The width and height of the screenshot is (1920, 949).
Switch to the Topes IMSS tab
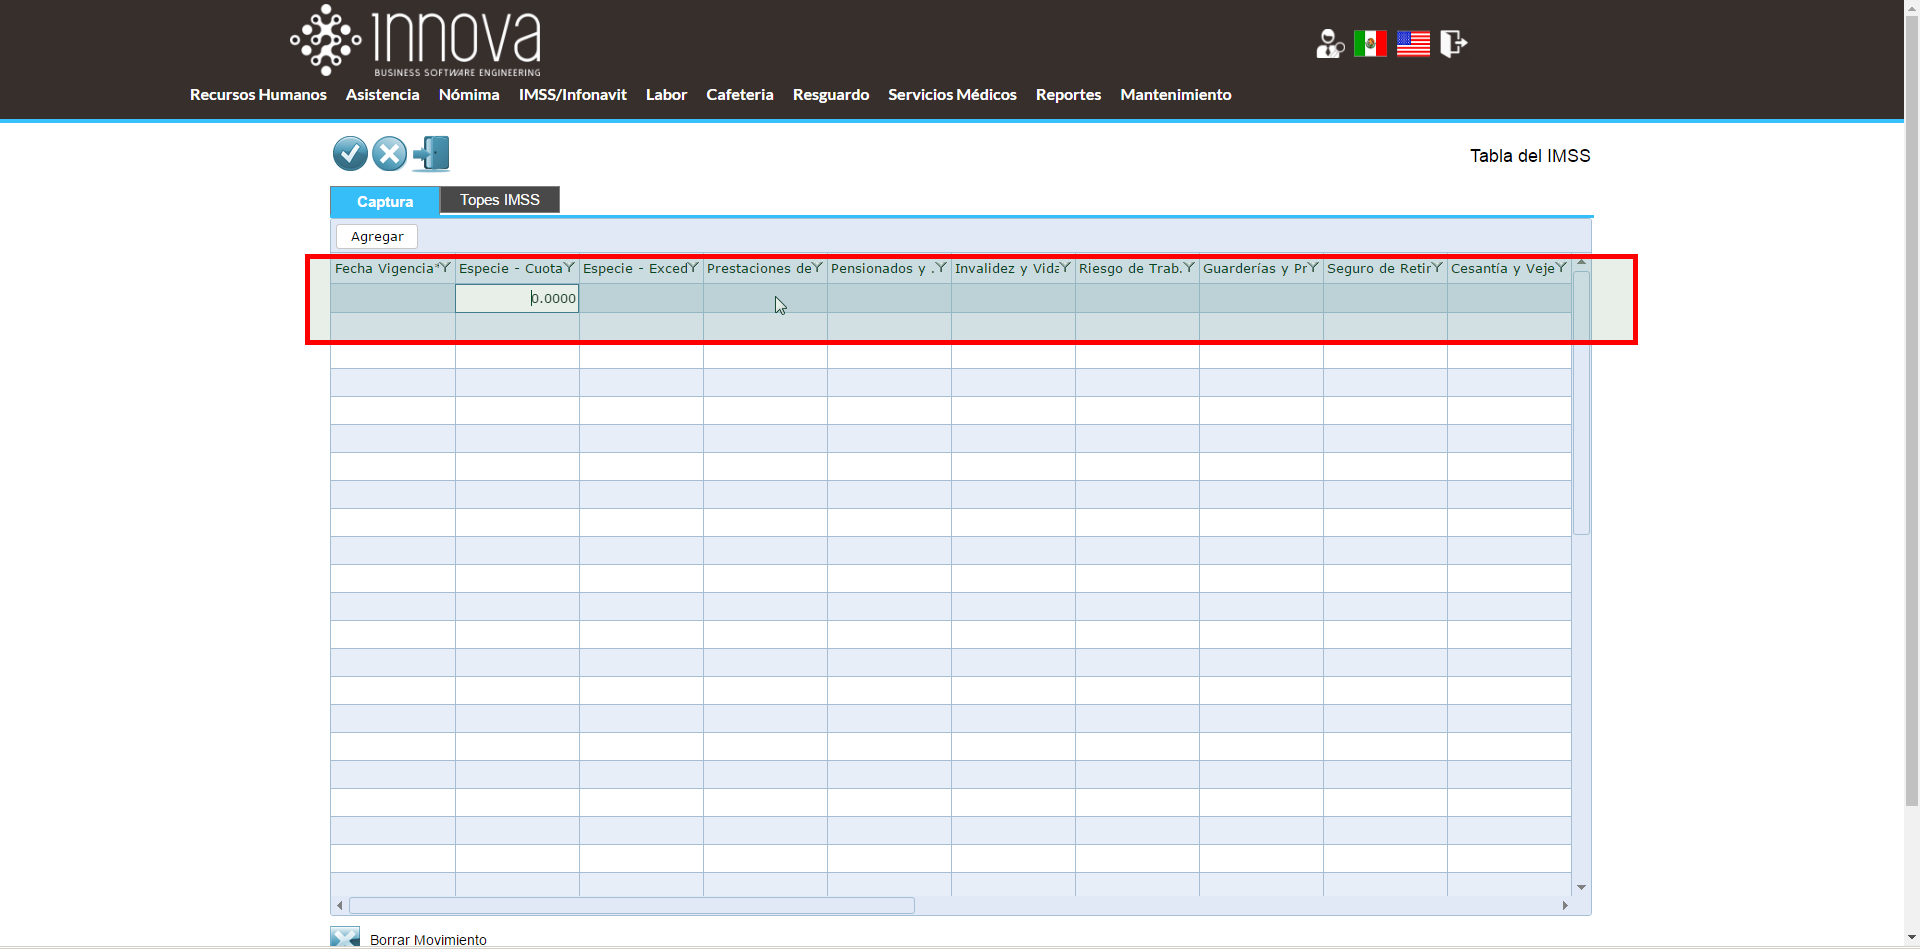(x=499, y=200)
